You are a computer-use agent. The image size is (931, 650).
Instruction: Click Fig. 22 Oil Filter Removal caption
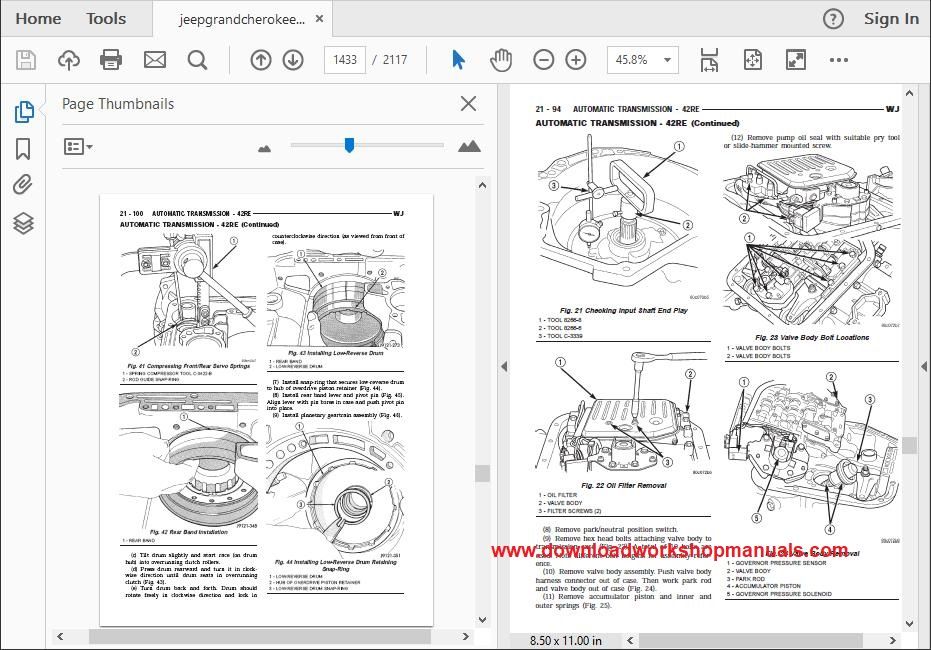(x=623, y=486)
